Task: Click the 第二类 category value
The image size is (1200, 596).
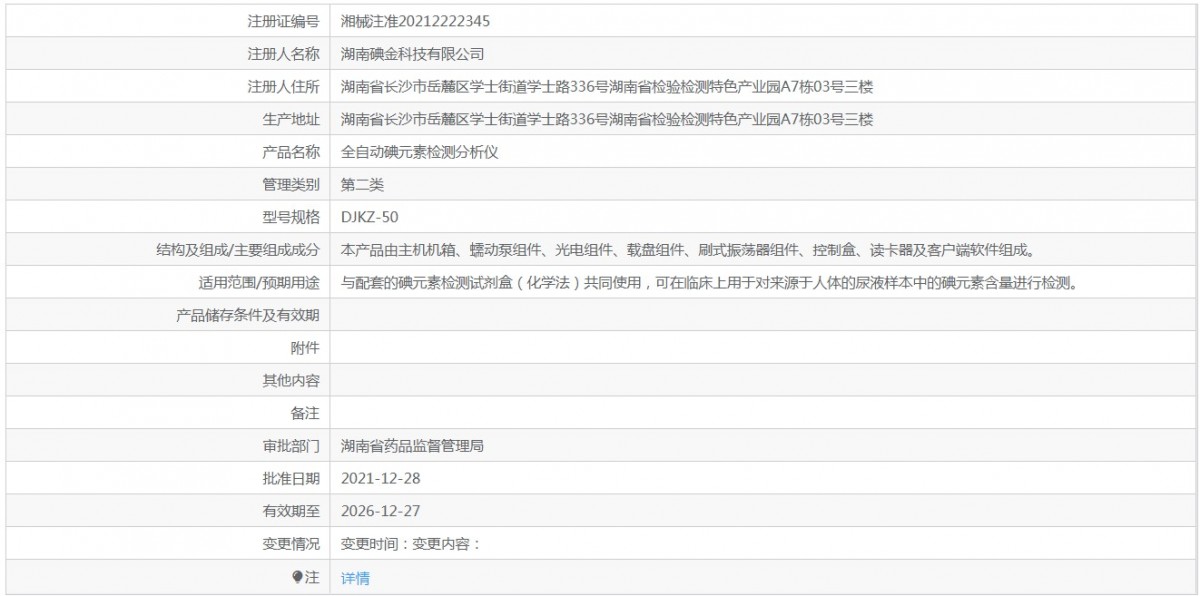Action: 362,185
